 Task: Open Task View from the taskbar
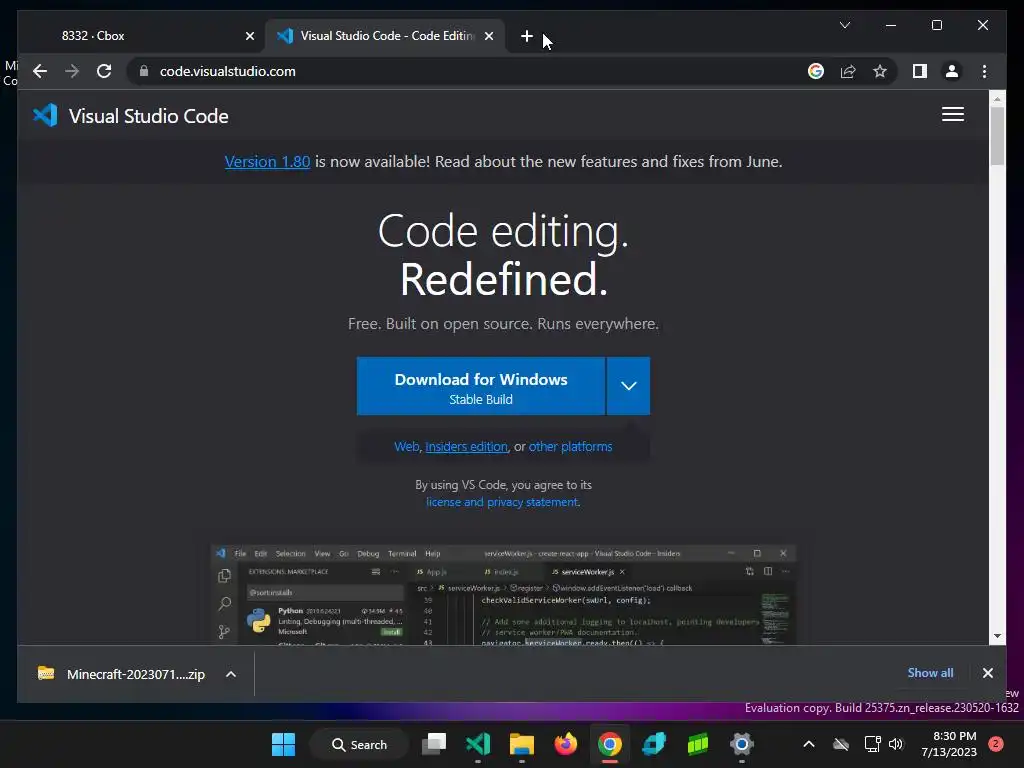[434, 744]
